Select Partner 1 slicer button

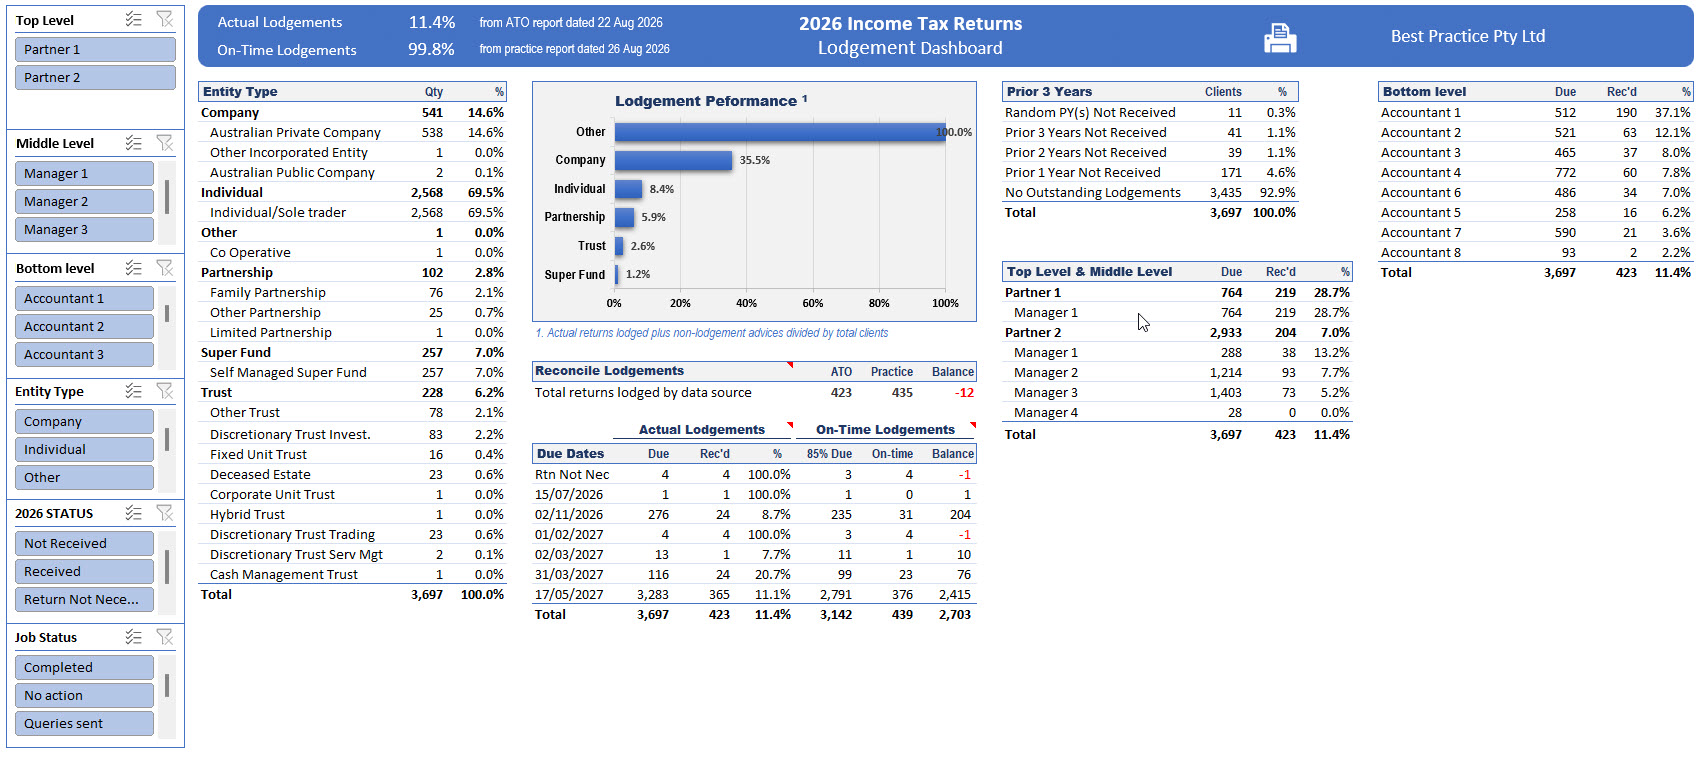pos(95,49)
